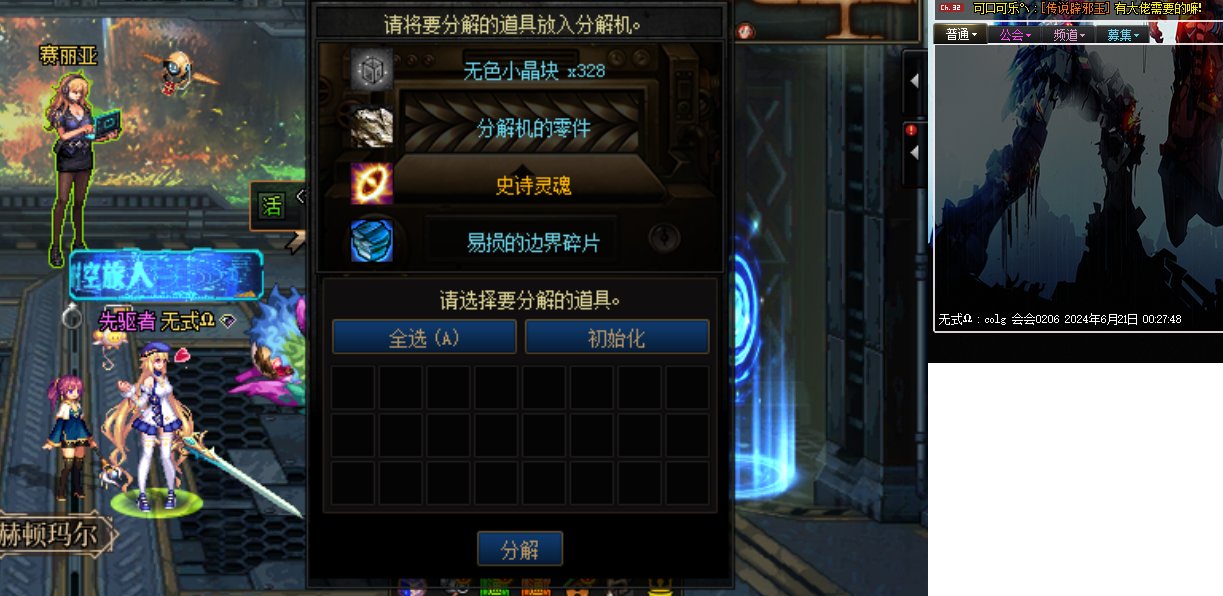Image resolution: width=1223 pixels, height=596 pixels.
Task: Click the glowing epic soul icon
Action: point(371,184)
